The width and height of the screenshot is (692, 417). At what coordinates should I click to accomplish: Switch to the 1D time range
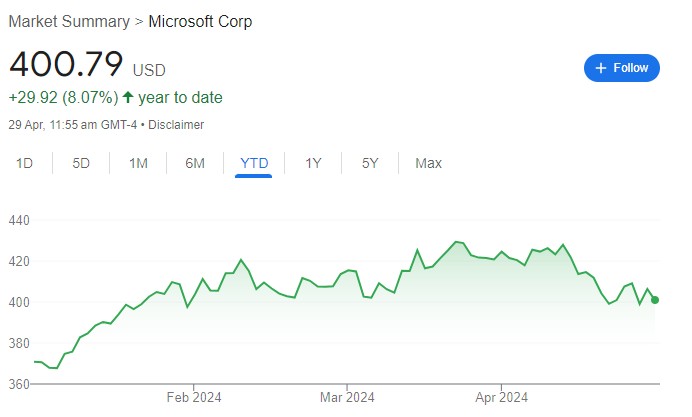[25, 163]
